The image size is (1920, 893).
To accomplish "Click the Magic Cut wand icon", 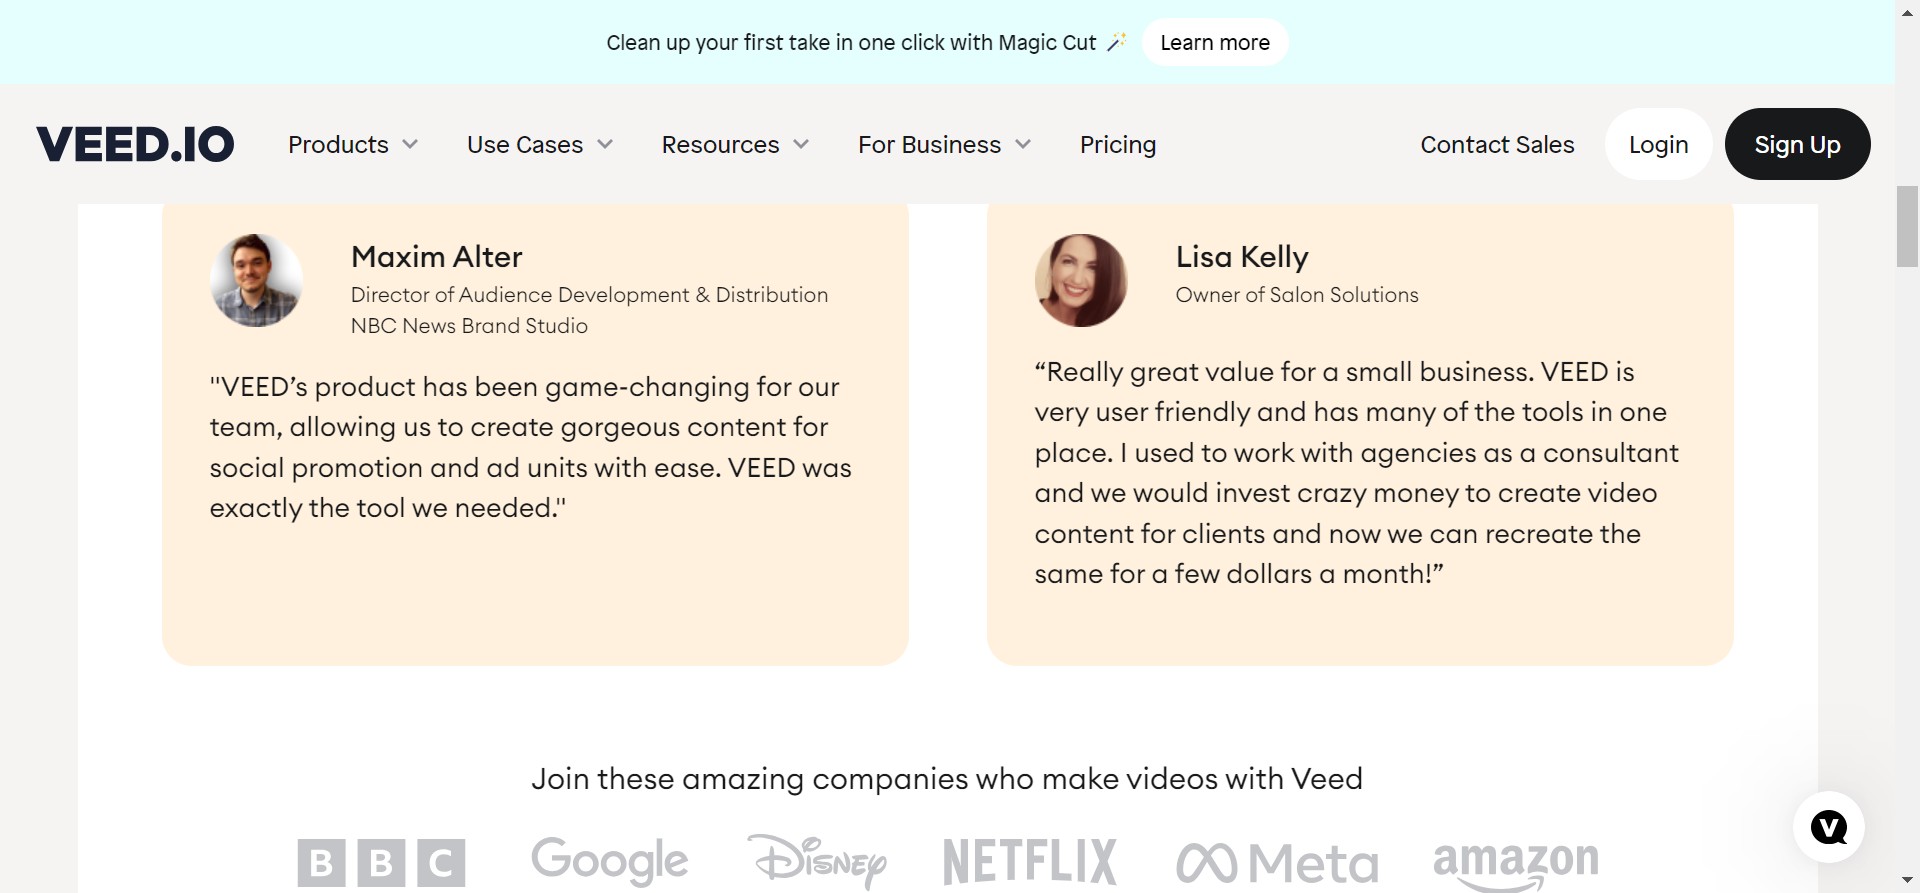I will tap(1116, 42).
